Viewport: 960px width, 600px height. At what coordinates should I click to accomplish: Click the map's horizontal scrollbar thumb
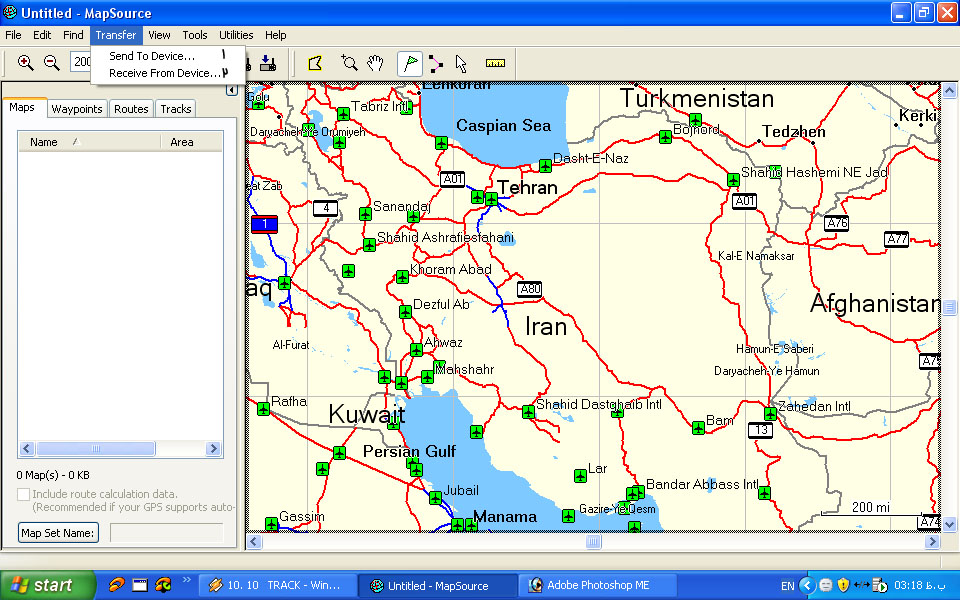[593, 542]
